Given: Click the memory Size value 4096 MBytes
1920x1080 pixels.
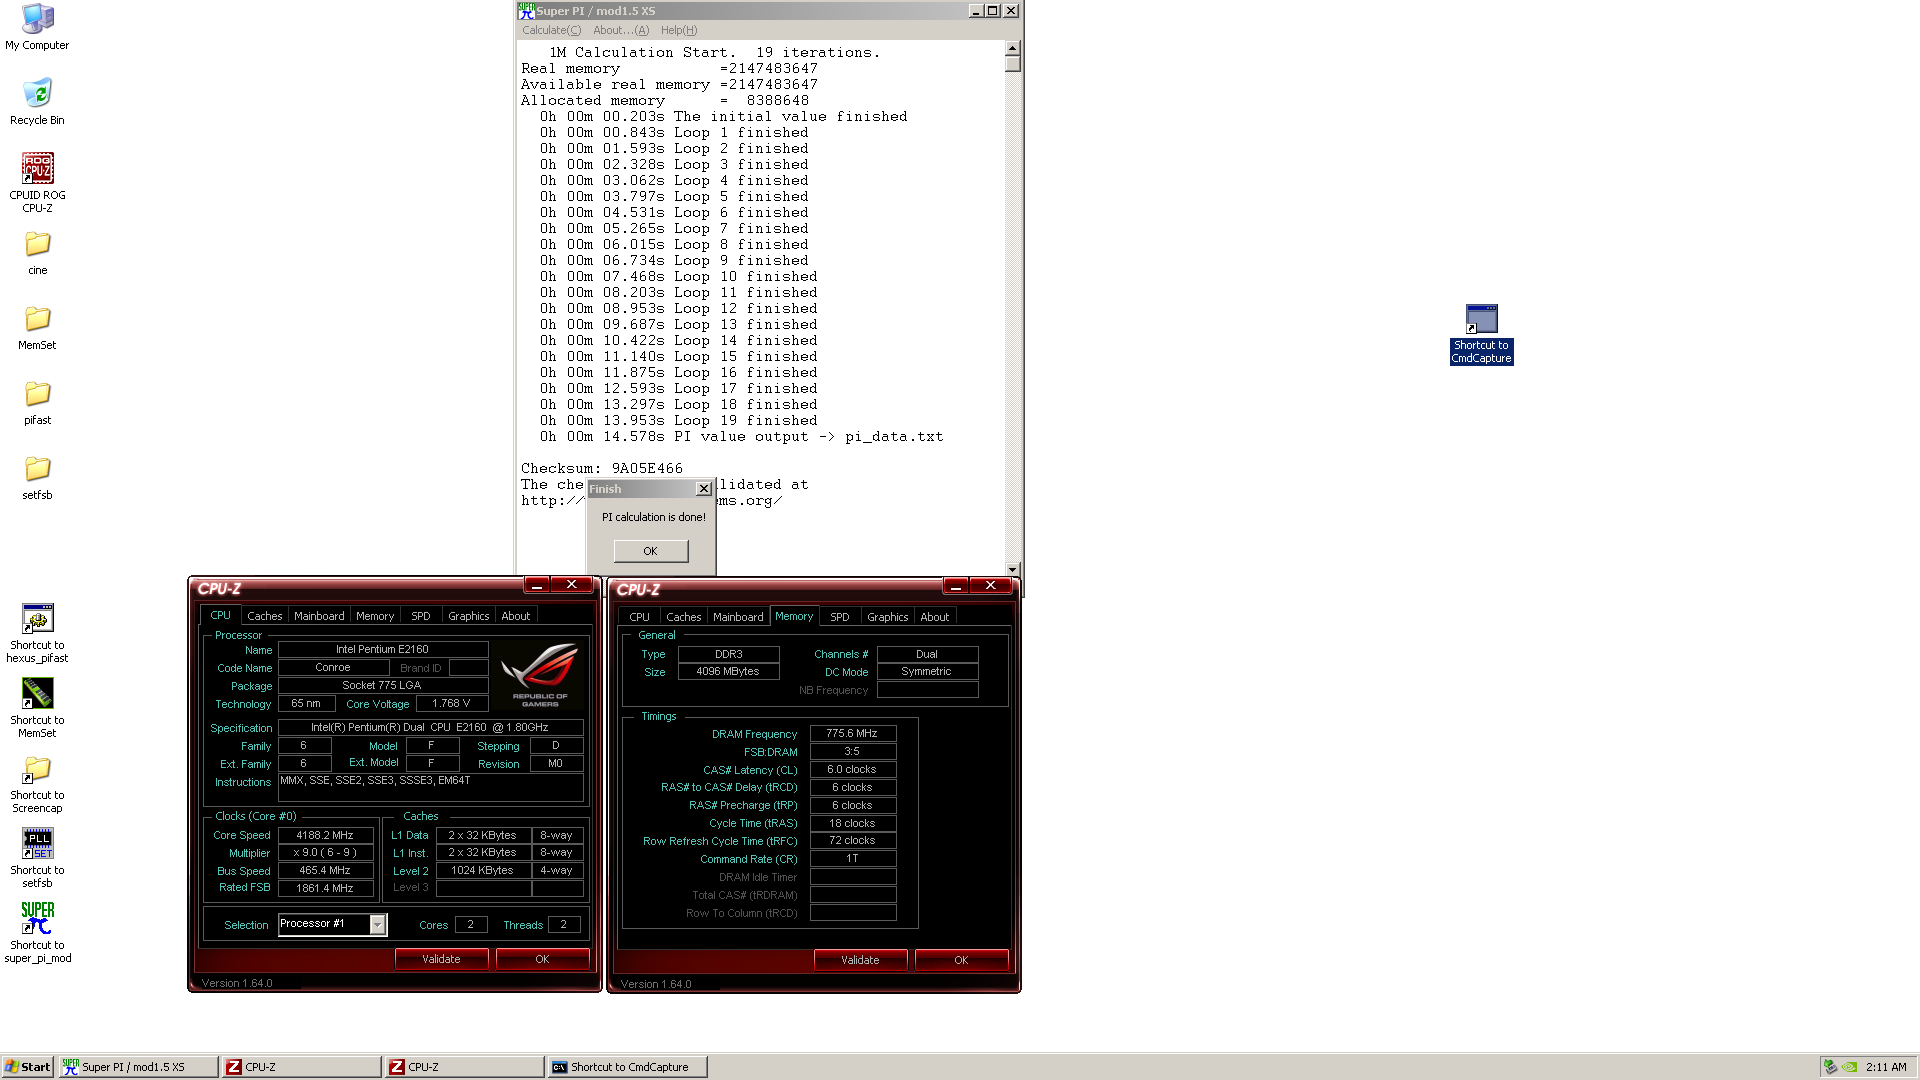Looking at the screenshot, I should tap(728, 671).
